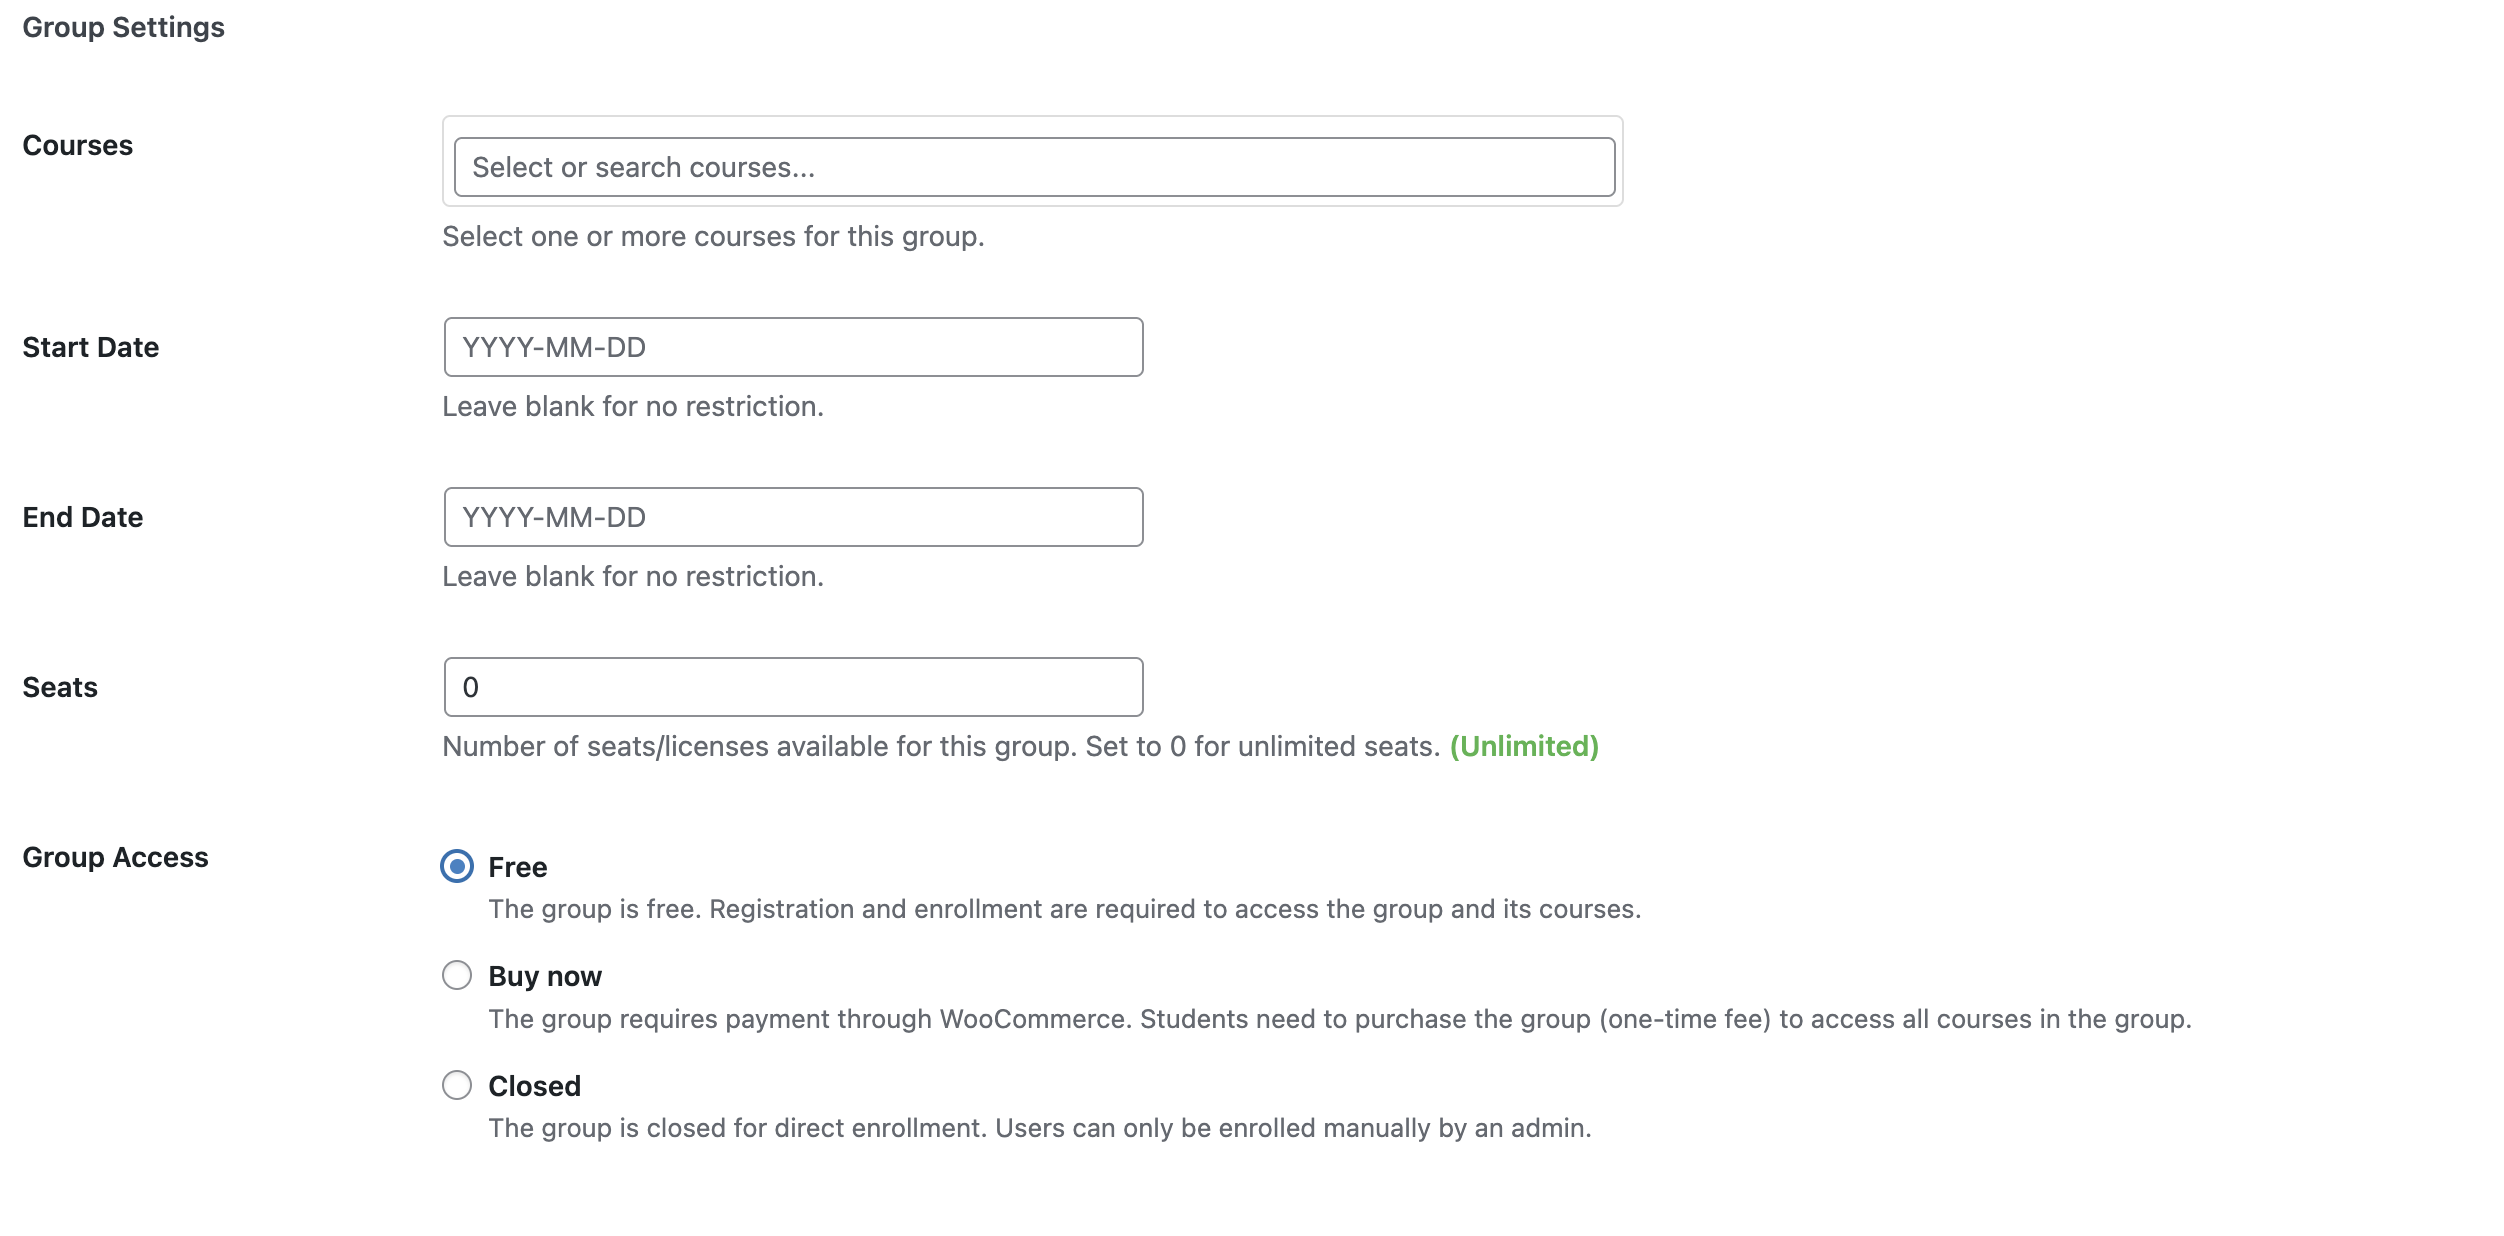Click the Courses field label

coord(76,144)
